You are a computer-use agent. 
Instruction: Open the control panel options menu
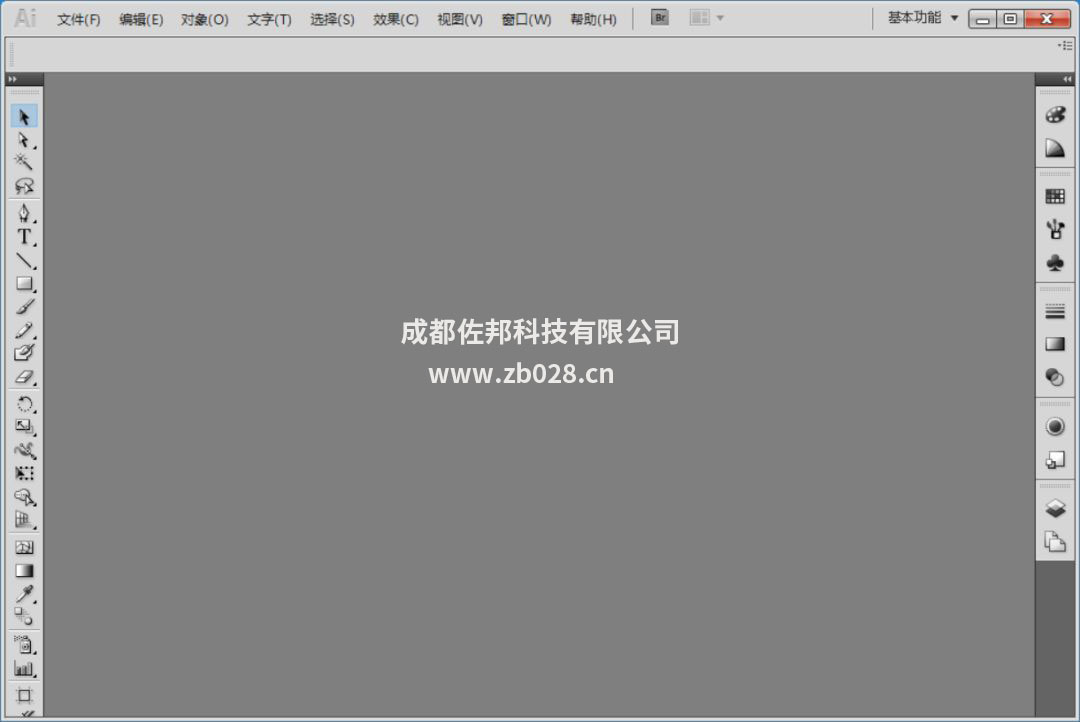[1066, 45]
